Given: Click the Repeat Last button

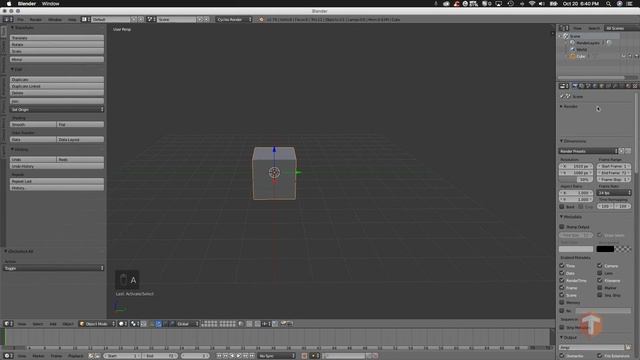Looking at the screenshot, I should pyautogui.click(x=57, y=181).
